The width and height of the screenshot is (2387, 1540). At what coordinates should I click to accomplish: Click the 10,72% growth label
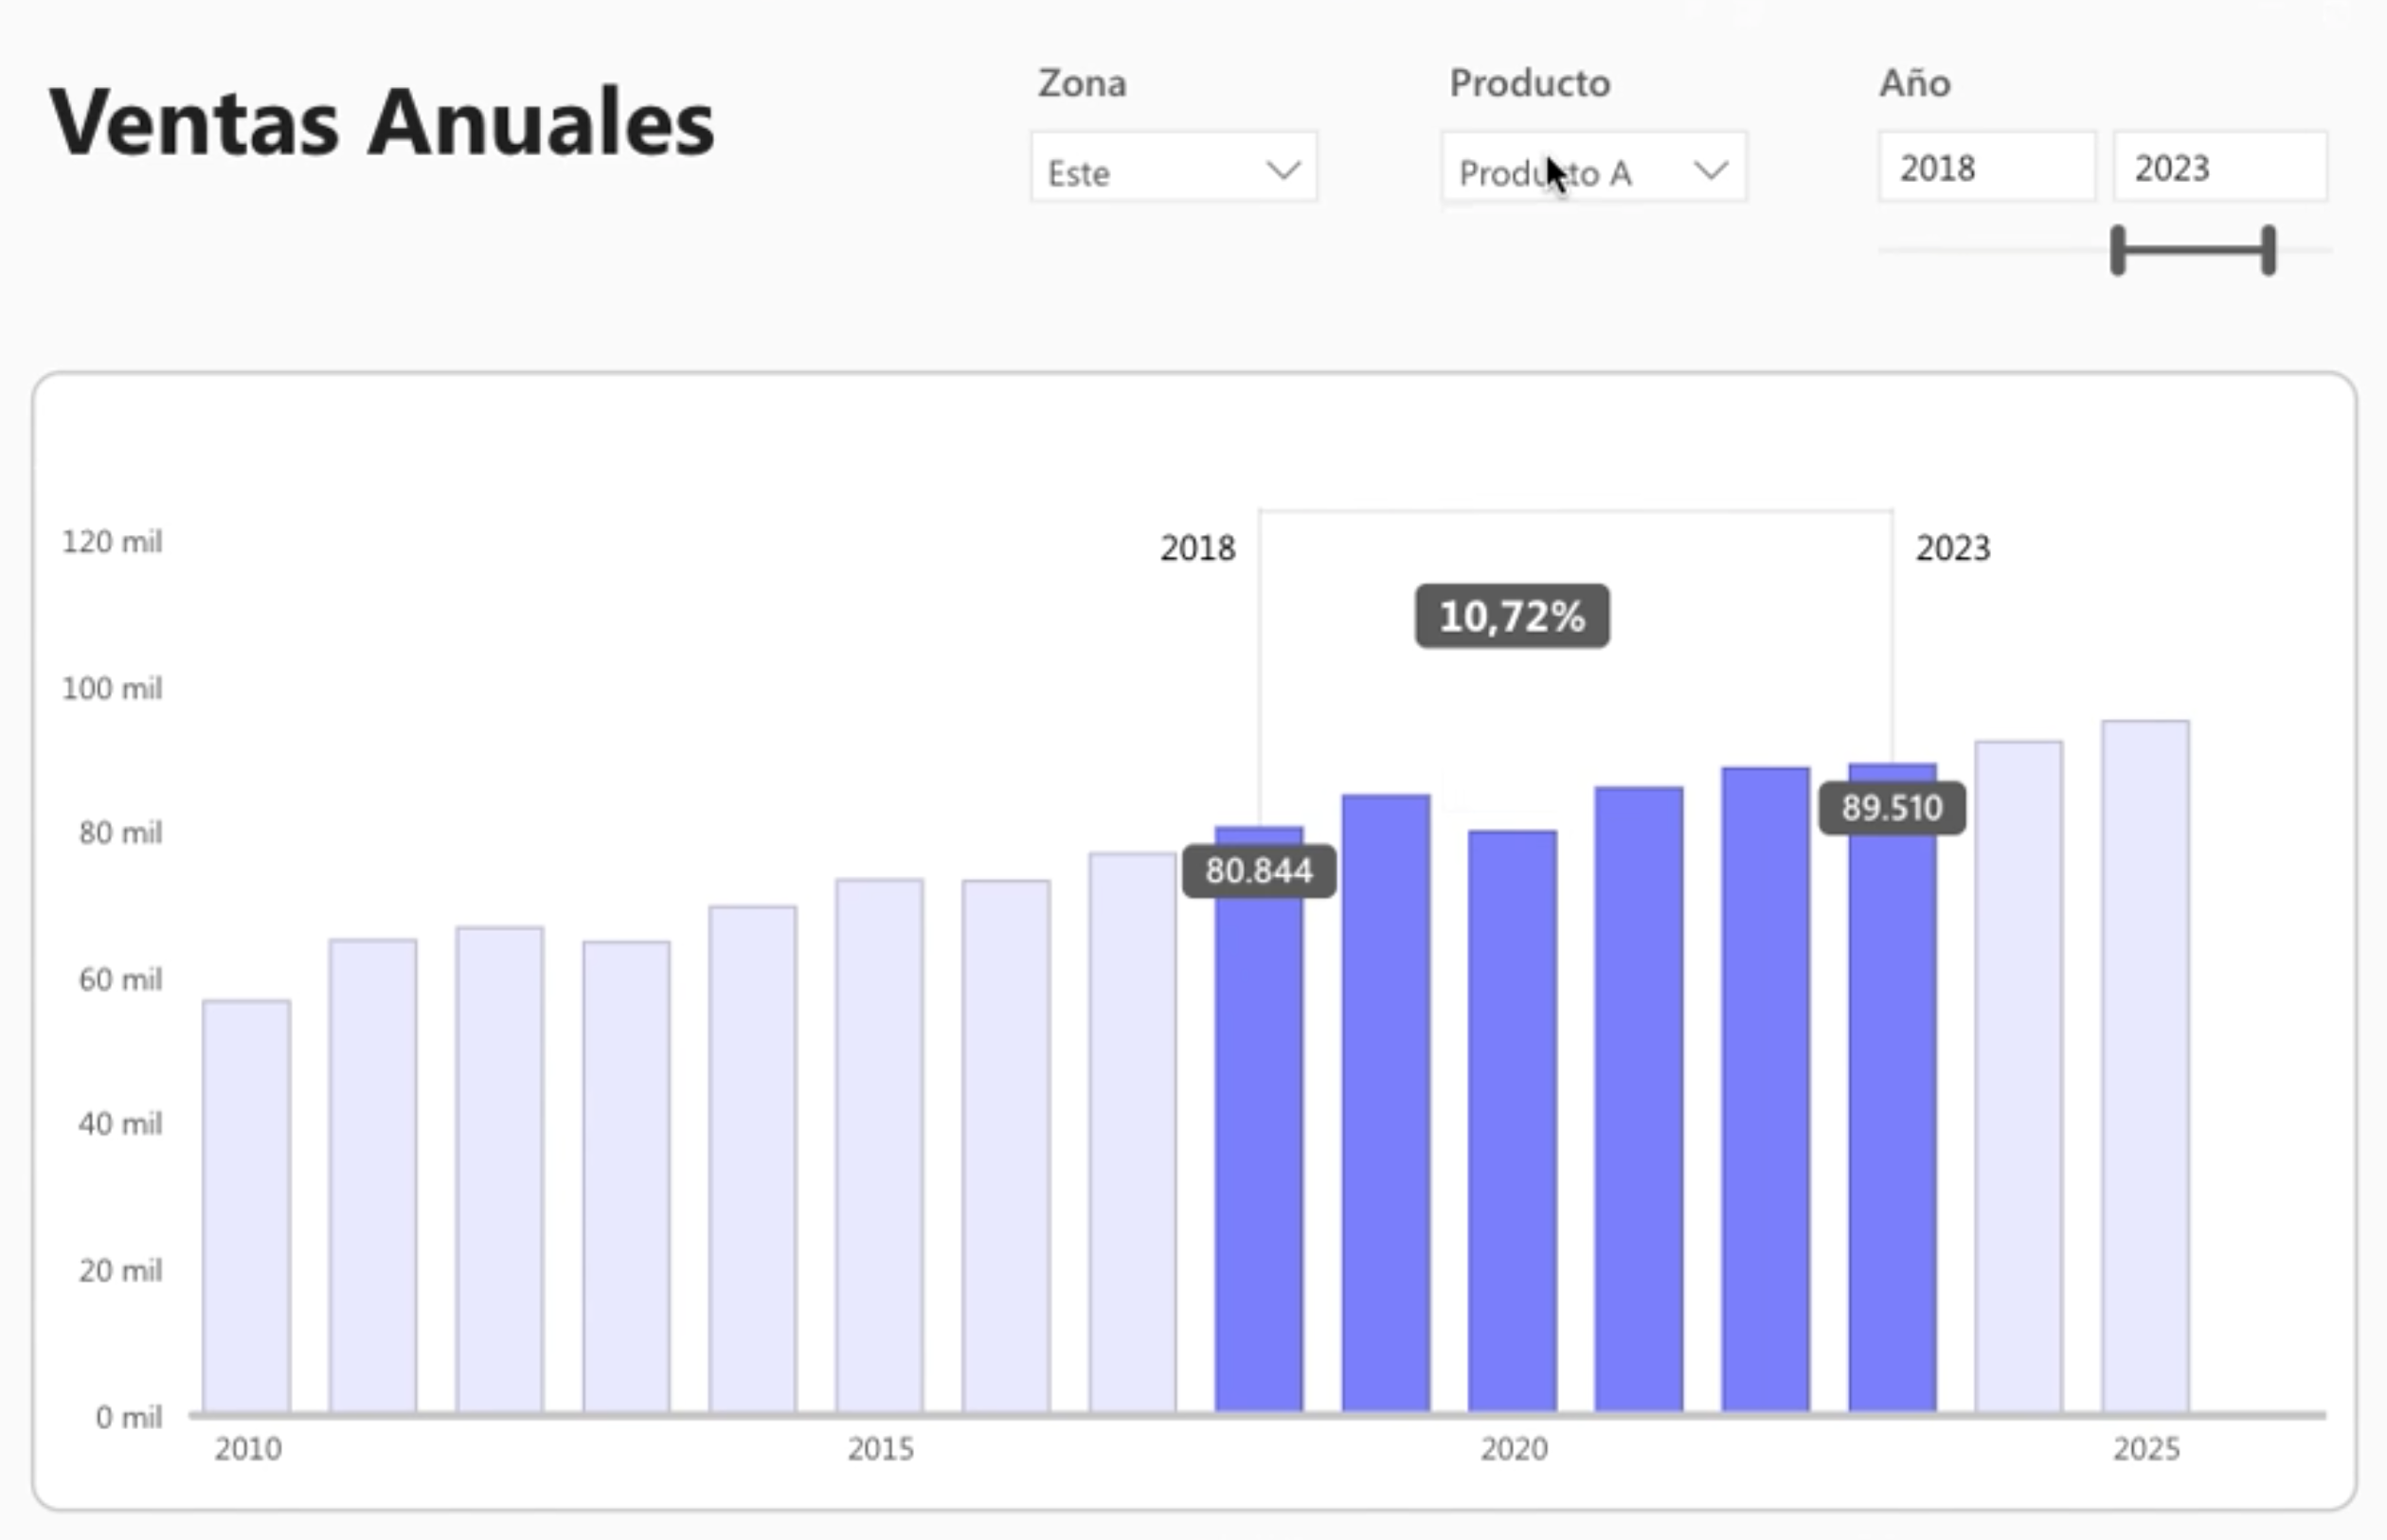click(1511, 616)
